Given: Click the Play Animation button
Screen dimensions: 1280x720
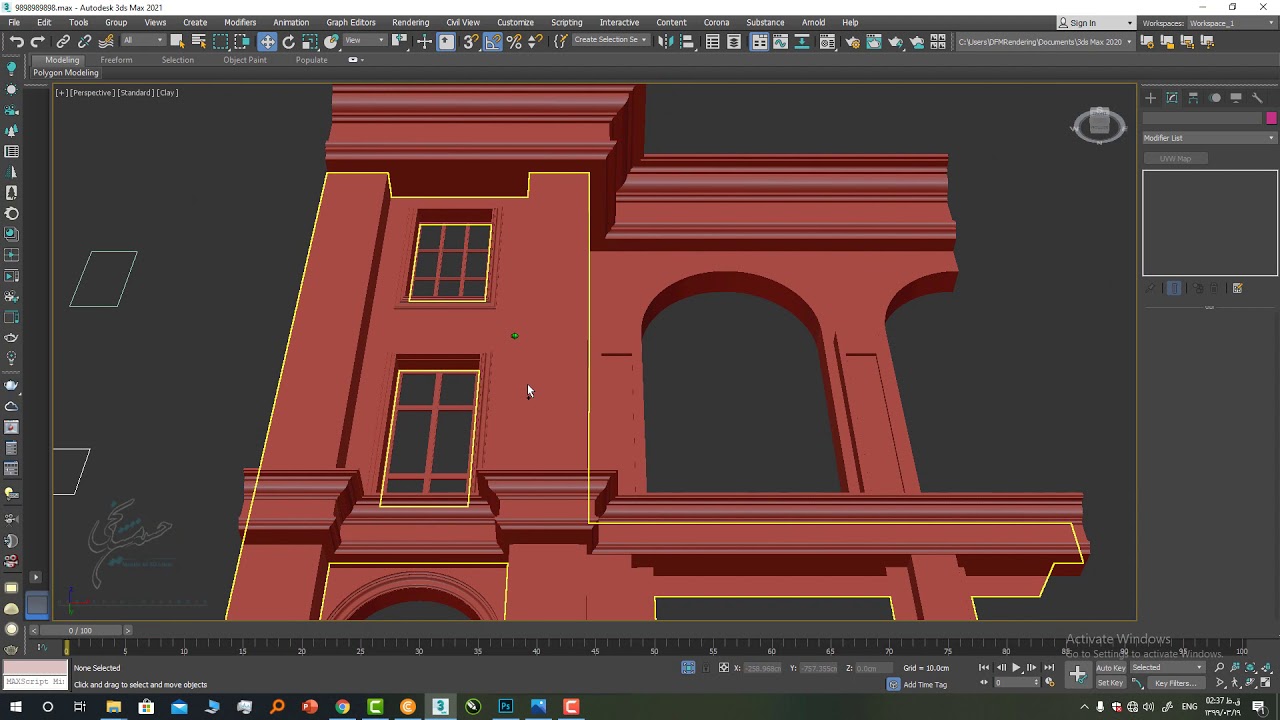Looking at the screenshot, I should (1016, 668).
